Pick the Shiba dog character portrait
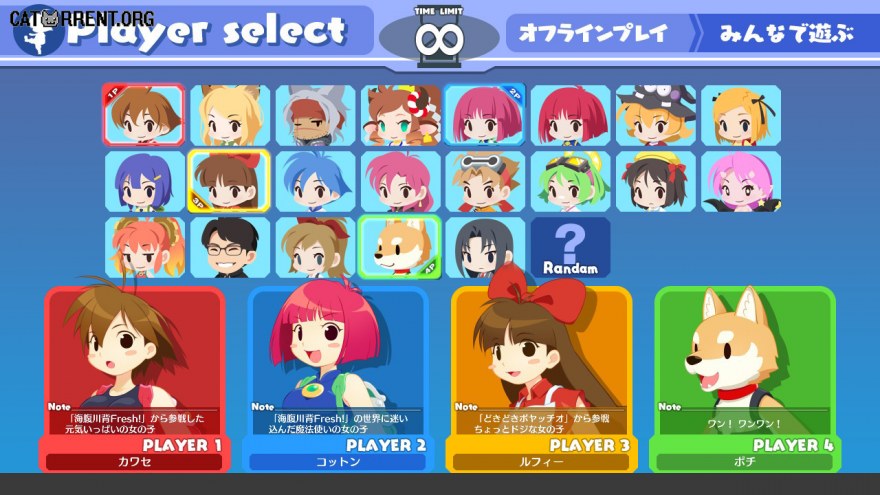Screen dimensions: 880x495 [400, 248]
